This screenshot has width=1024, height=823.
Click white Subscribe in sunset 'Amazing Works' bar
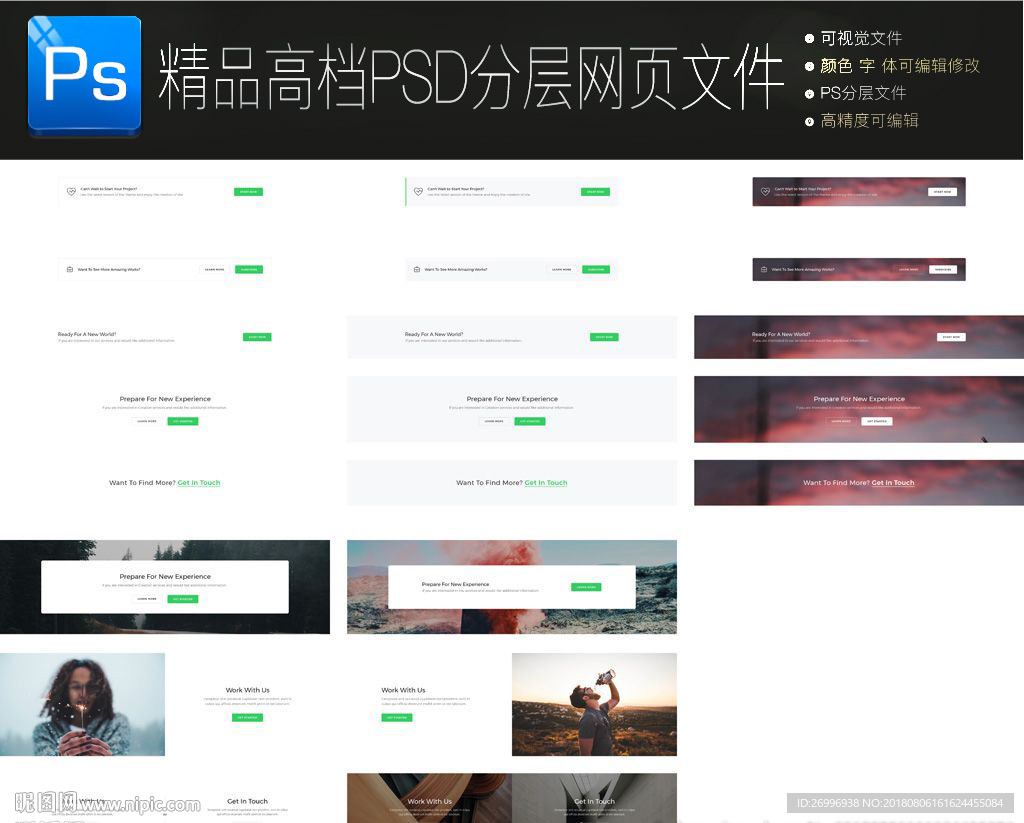click(943, 269)
